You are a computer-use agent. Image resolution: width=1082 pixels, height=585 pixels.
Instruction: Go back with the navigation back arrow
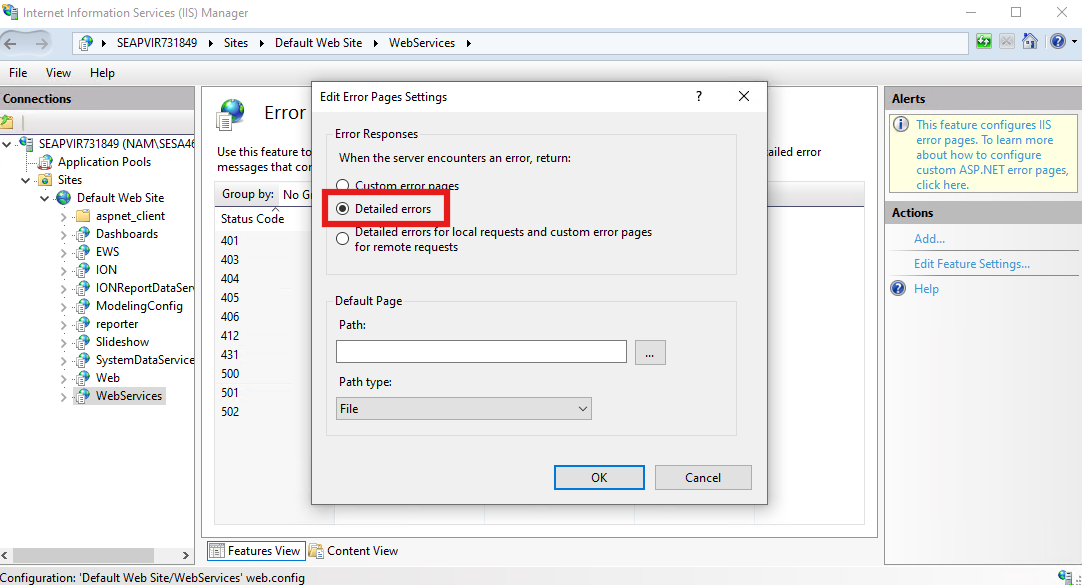[x=10, y=43]
